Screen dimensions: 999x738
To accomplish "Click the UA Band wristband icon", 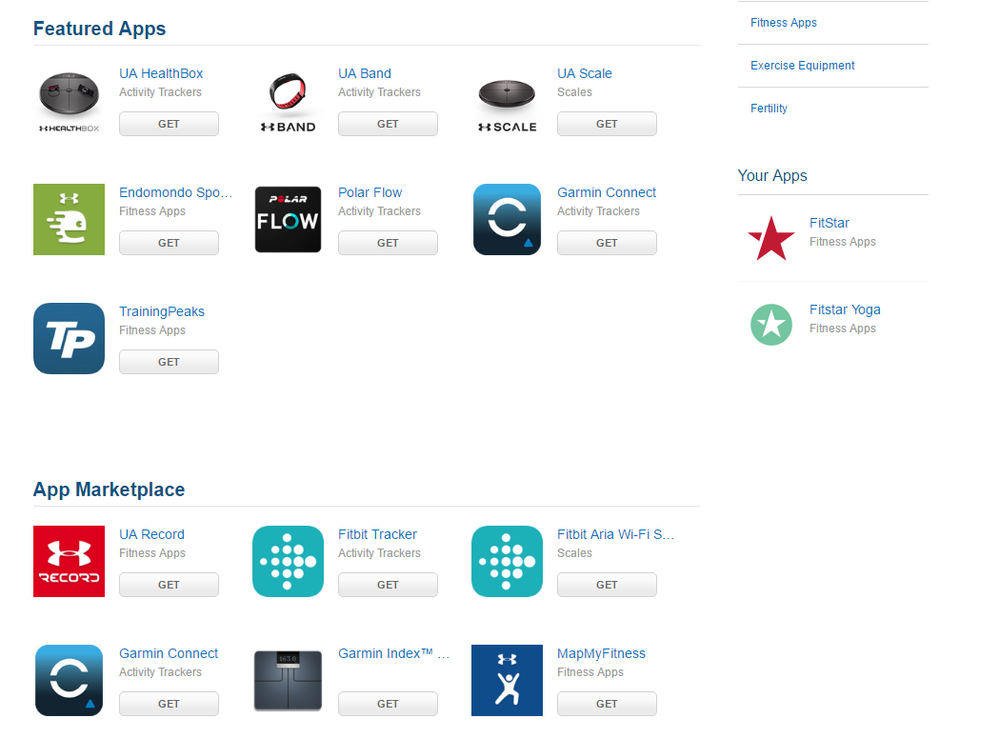I will click(x=288, y=101).
